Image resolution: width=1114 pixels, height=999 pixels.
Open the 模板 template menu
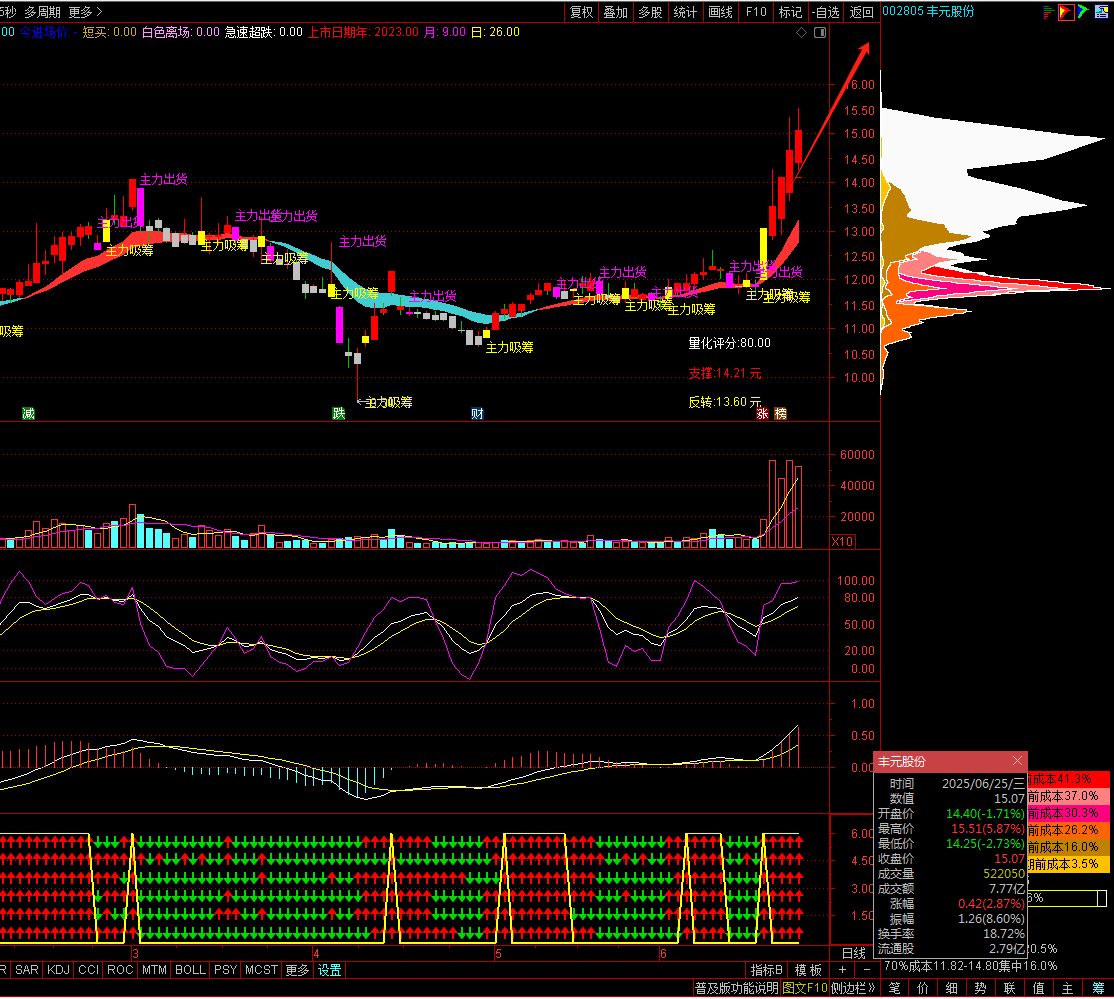[809, 970]
